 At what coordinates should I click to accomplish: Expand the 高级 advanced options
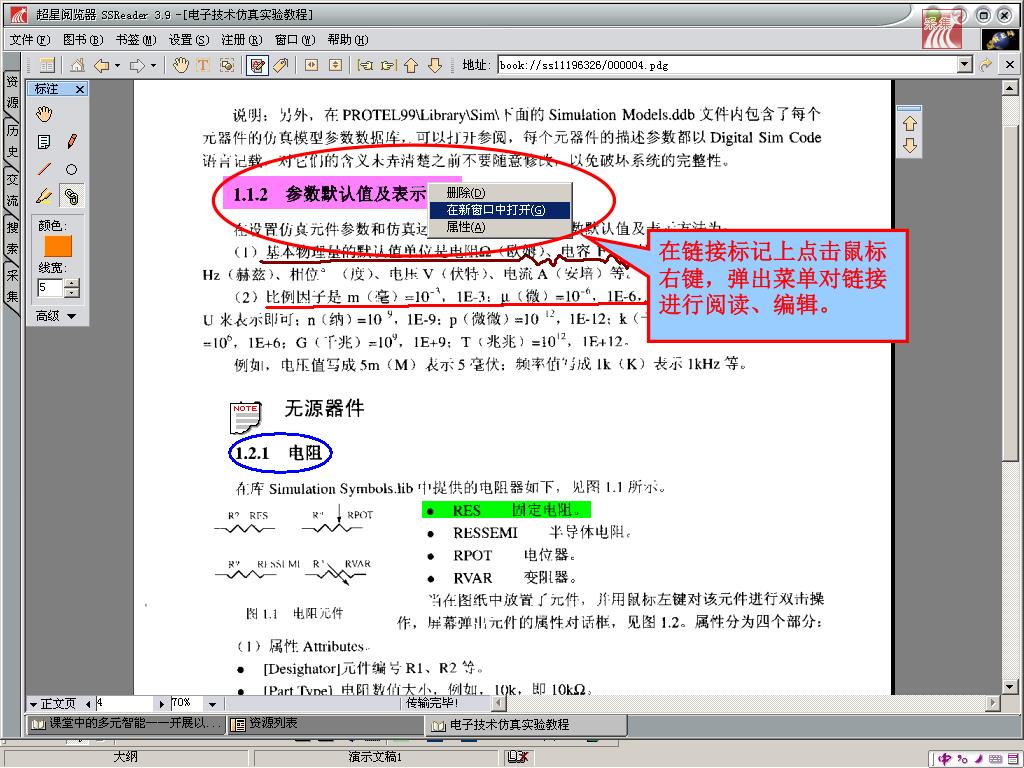coord(56,316)
